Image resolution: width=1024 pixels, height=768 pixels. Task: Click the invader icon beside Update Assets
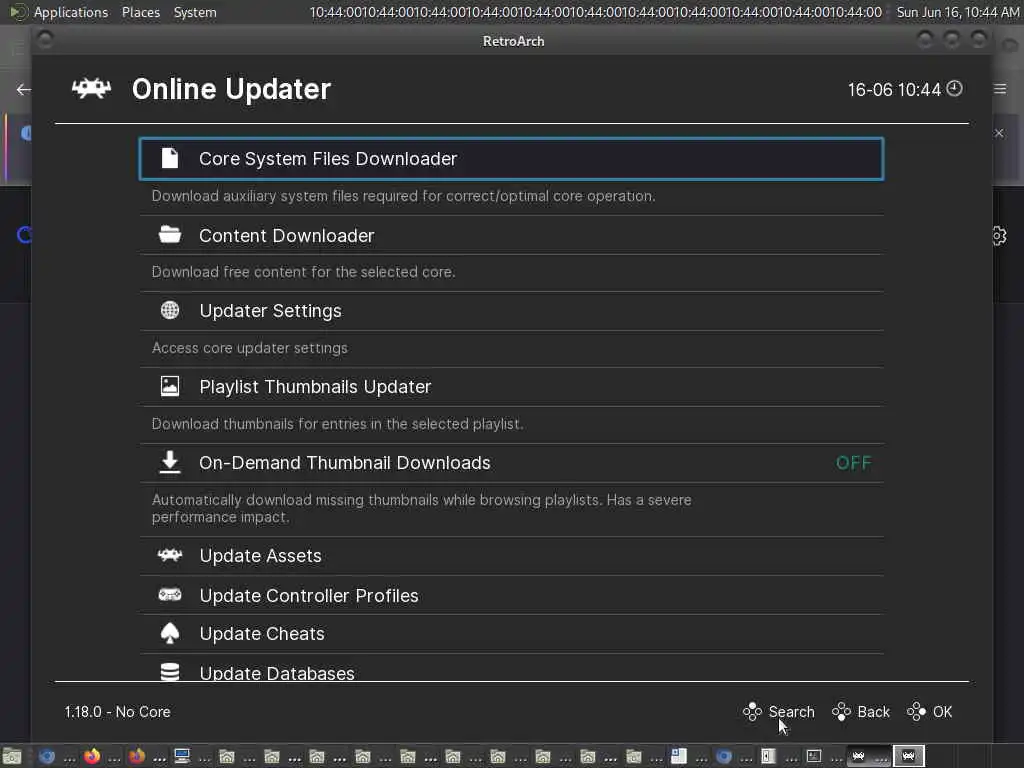170,555
